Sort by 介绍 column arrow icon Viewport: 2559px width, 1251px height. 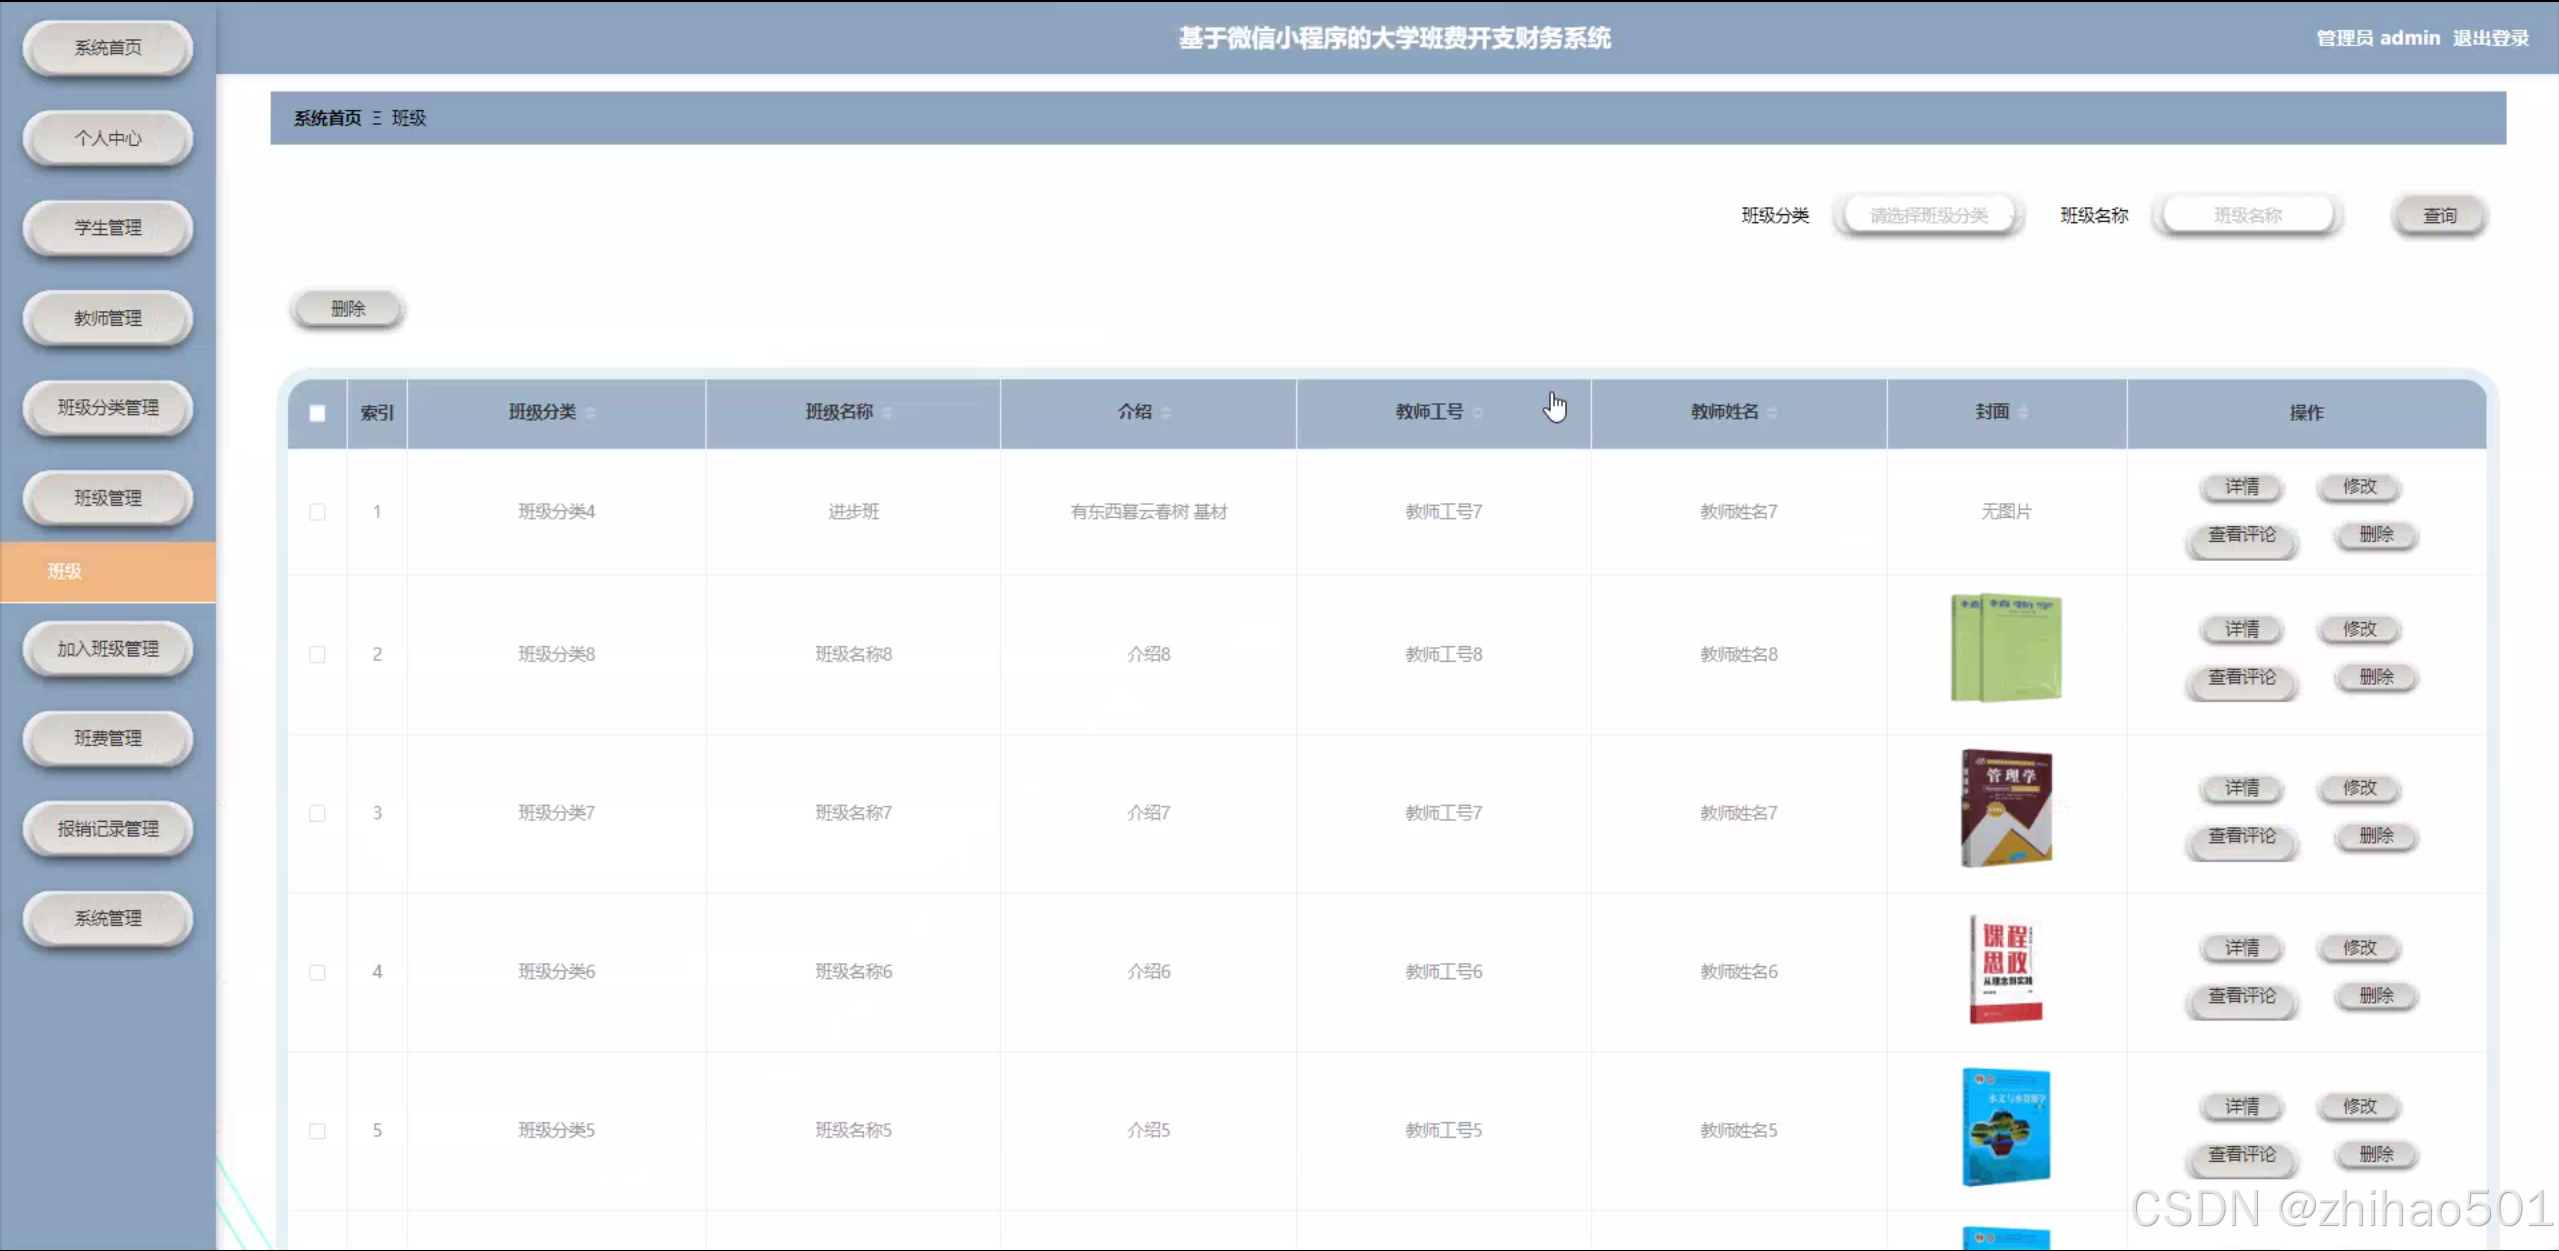pos(1166,413)
